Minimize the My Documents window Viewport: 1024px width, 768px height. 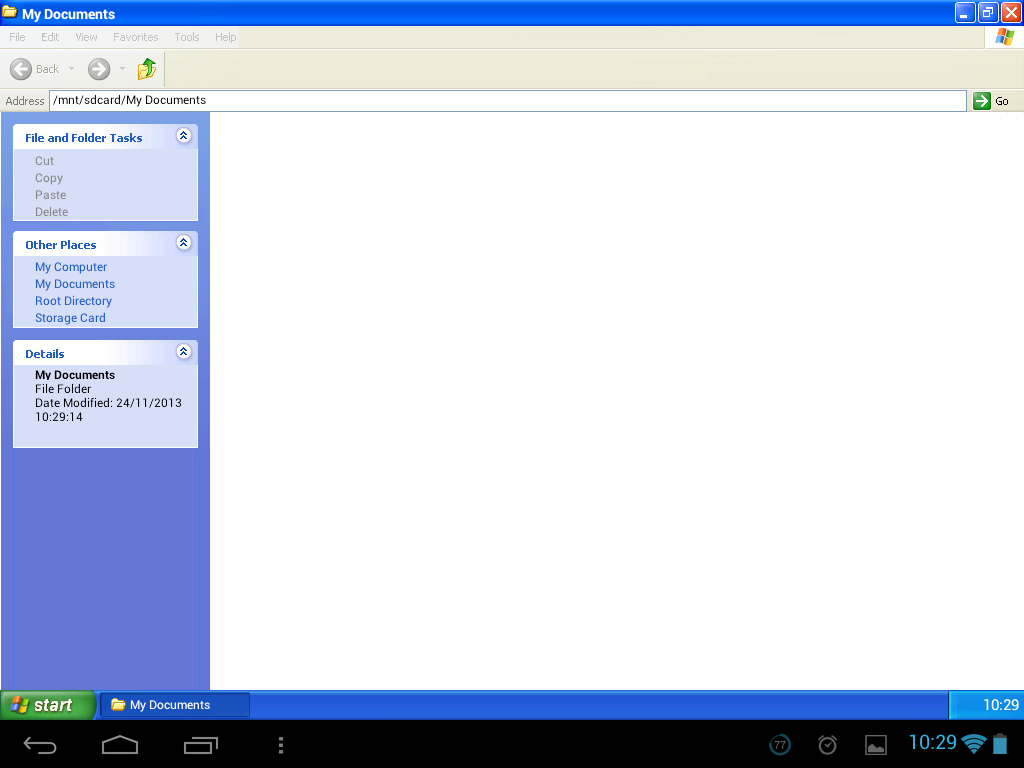tap(965, 12)
